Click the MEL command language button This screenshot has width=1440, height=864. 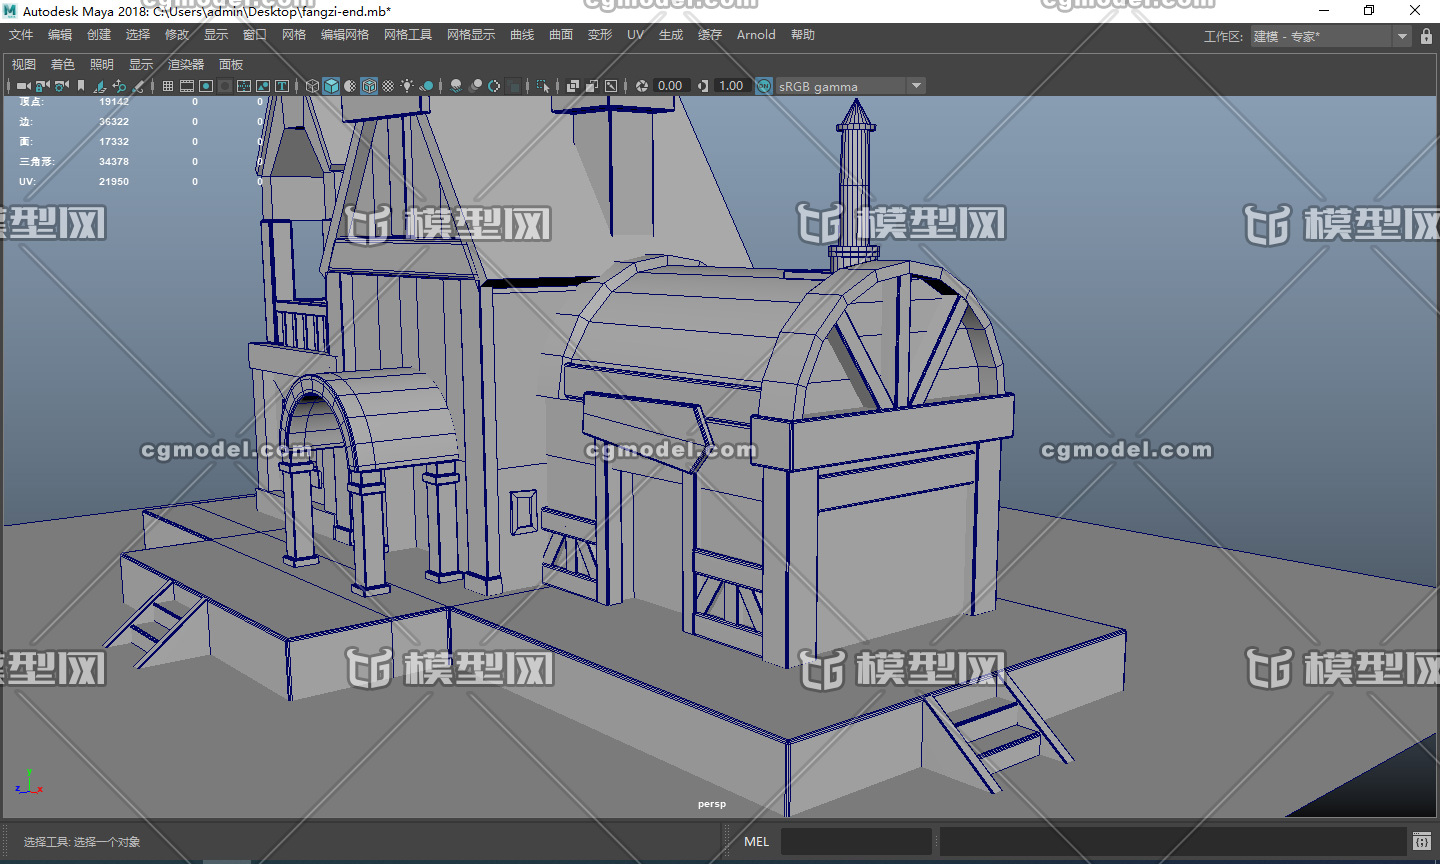756,842
